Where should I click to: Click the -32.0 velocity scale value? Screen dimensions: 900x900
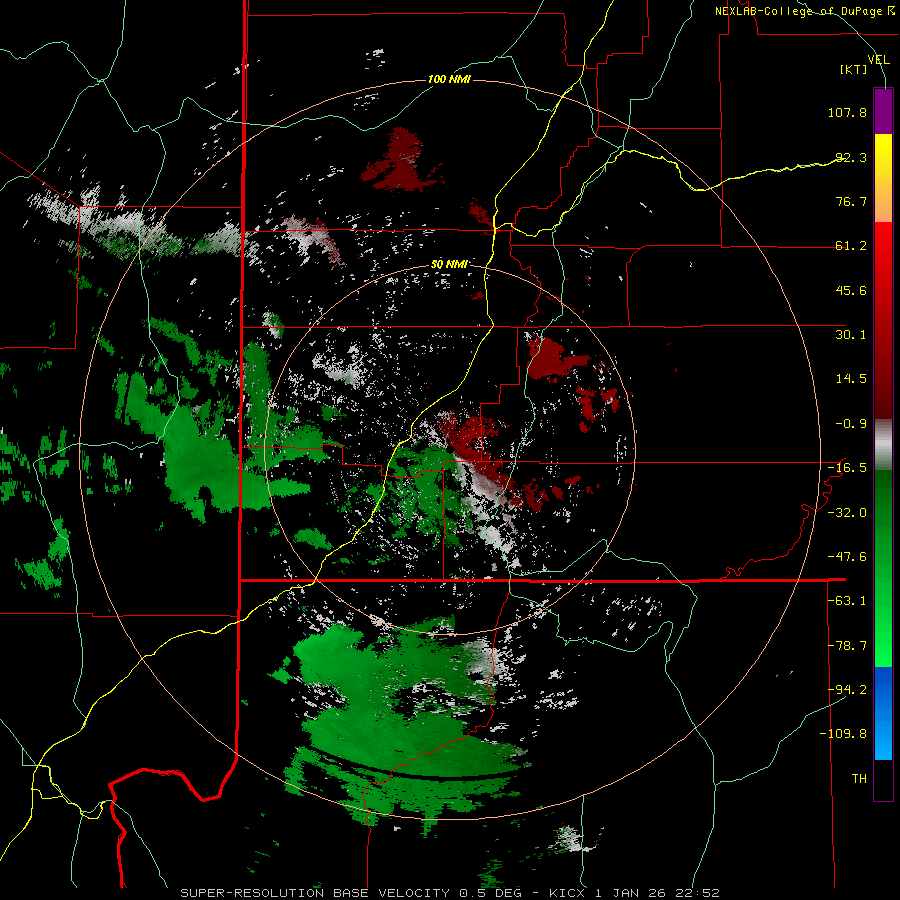pyautogui.click(x=847, y=513)
